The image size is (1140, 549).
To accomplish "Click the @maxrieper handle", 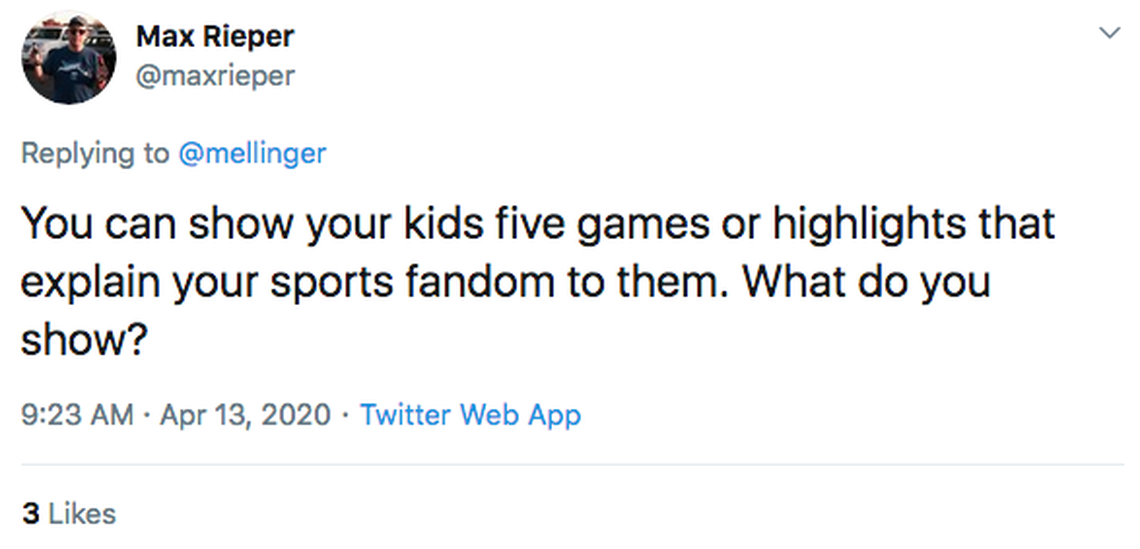I will coord(215,75).
